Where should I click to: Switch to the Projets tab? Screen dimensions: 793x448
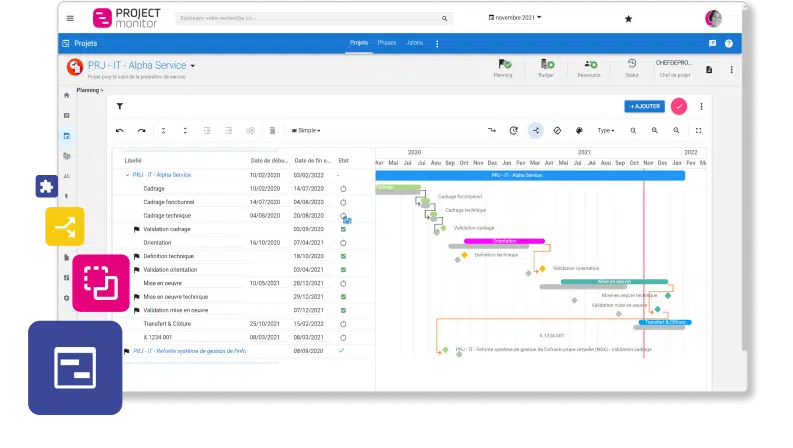point(359,43)
